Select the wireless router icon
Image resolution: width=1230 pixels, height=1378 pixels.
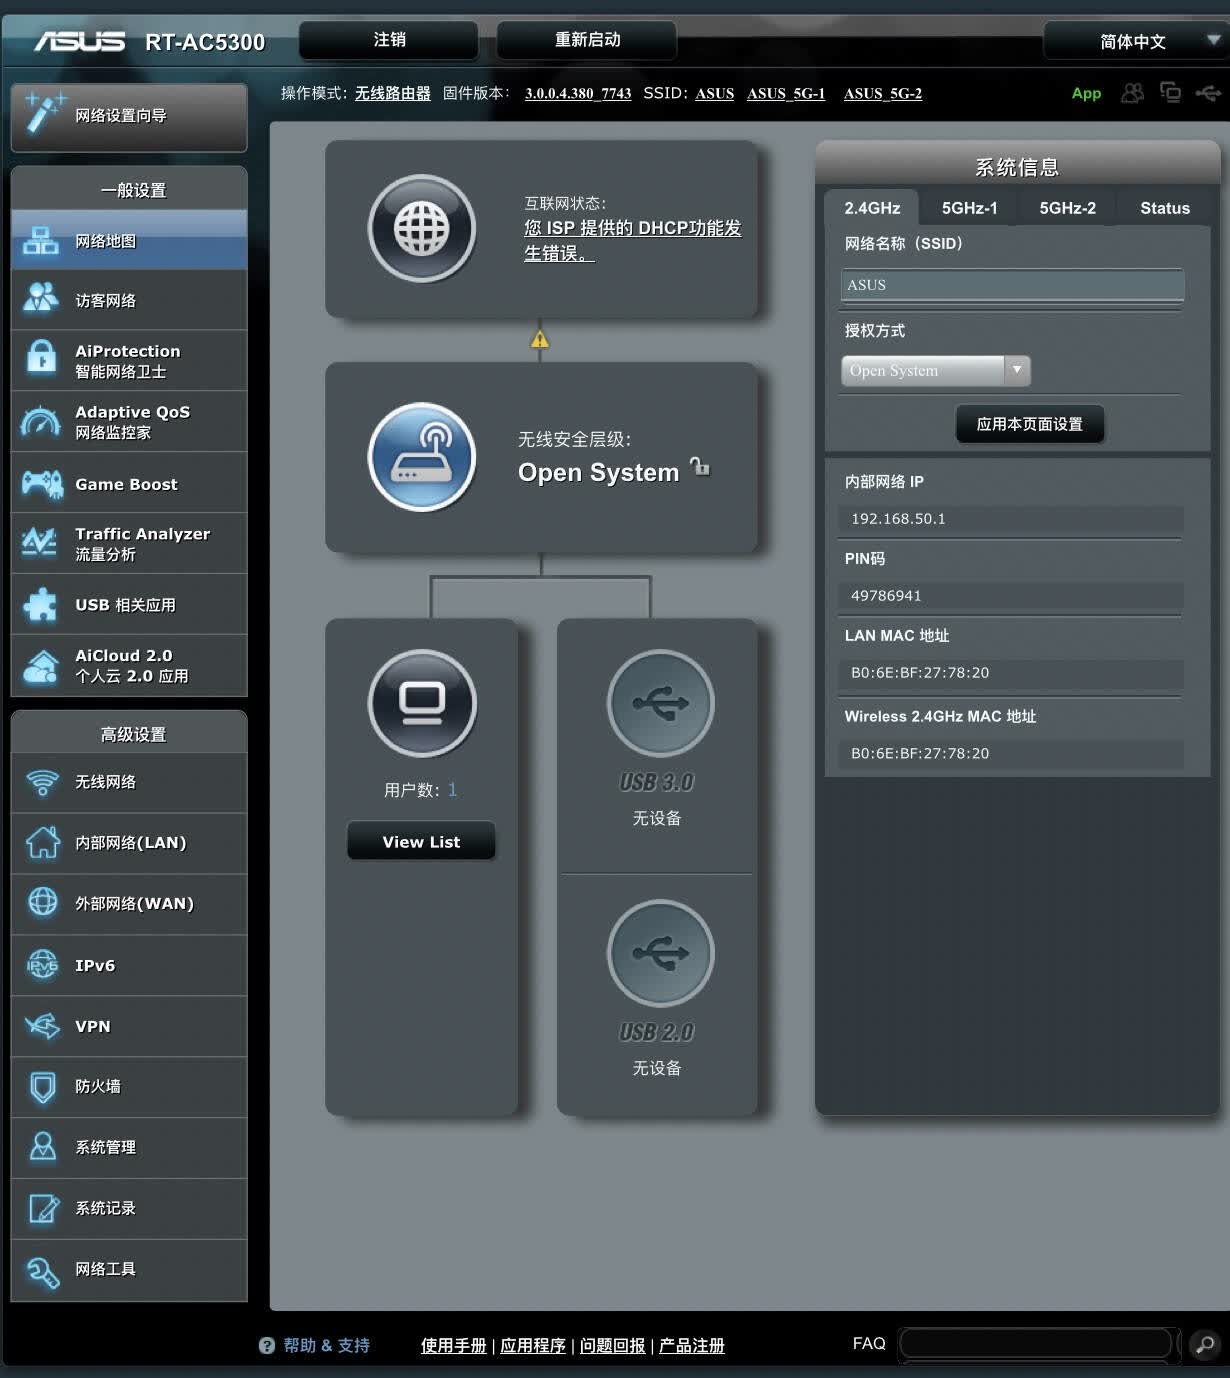422,457
